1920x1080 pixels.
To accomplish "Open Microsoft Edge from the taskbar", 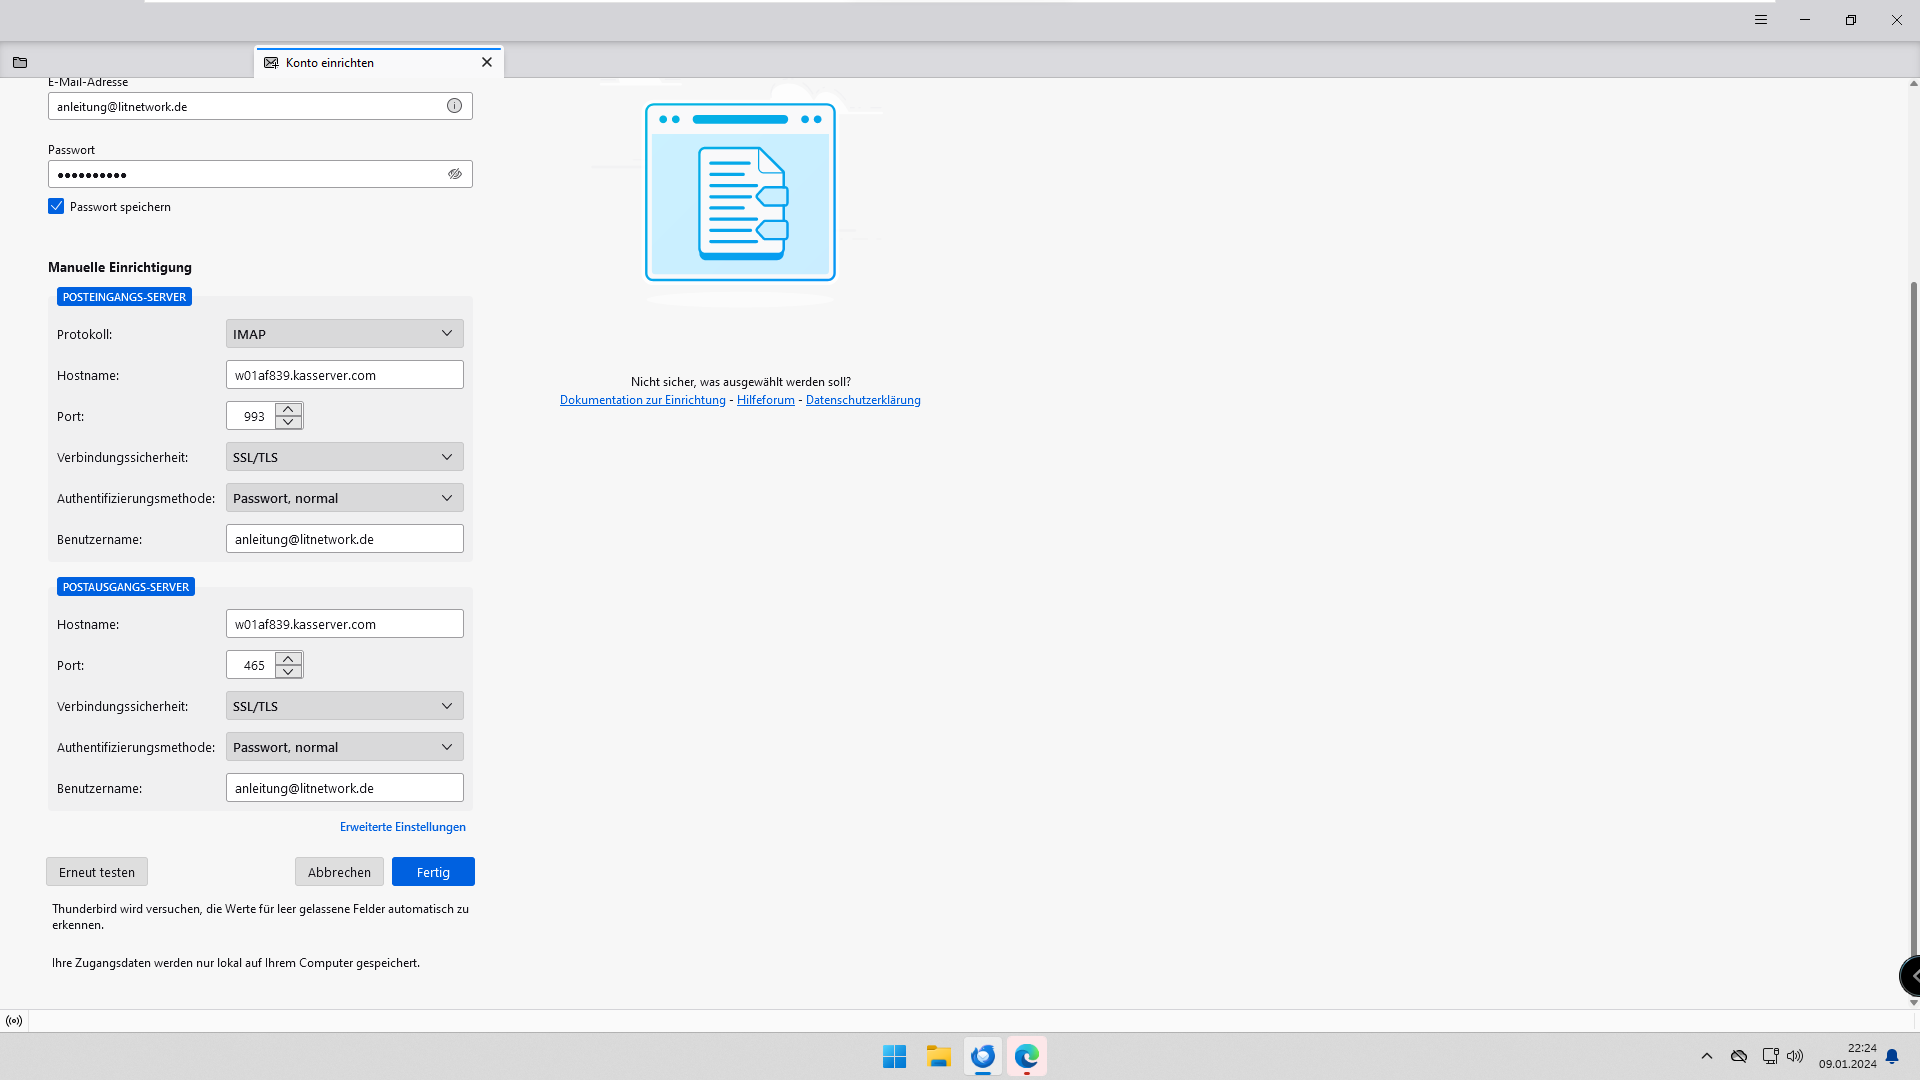I will click(x=1026, y=1056).
